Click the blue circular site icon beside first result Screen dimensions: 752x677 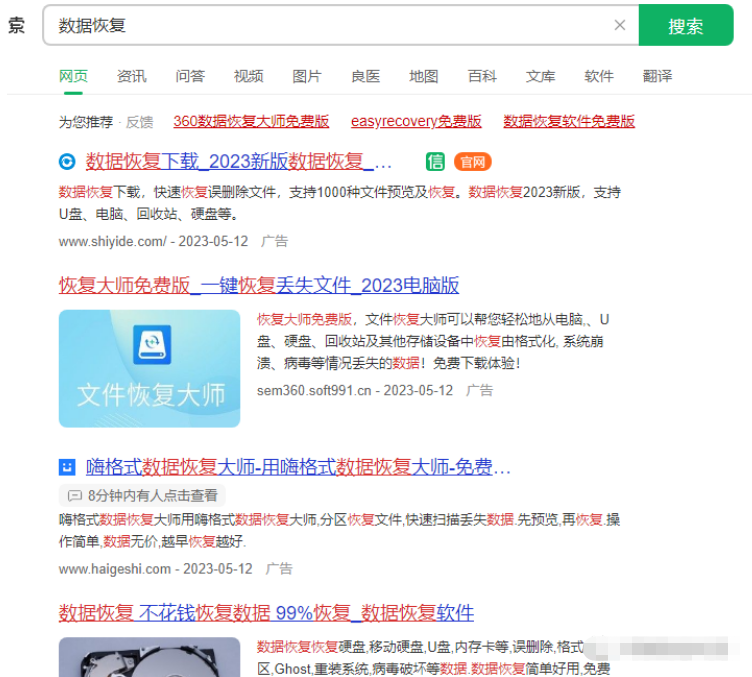pos(67,162)
